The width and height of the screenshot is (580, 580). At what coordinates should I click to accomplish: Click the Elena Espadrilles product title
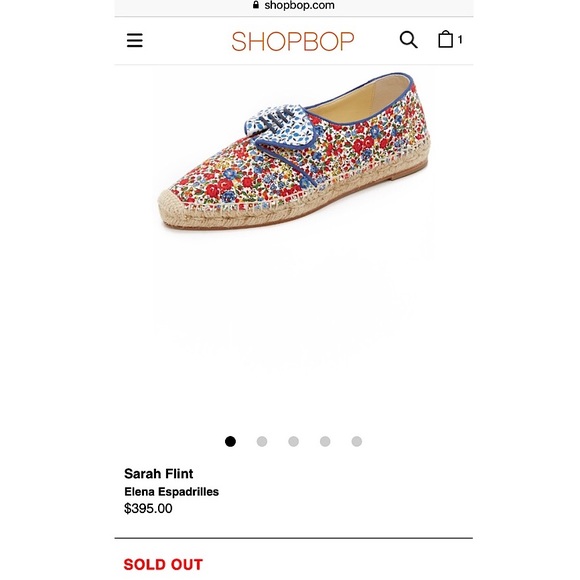click(x=171, y=492)
